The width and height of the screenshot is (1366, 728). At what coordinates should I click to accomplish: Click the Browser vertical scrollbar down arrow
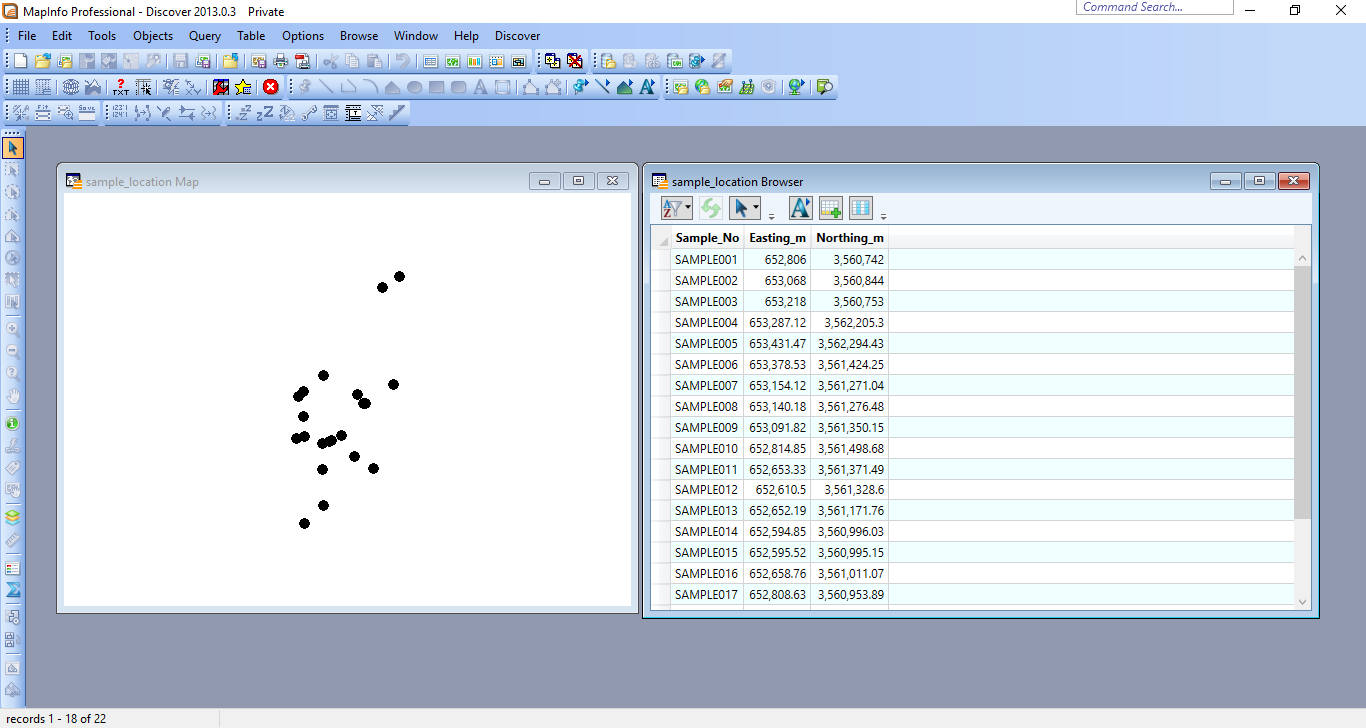(x=1301, y=600)
